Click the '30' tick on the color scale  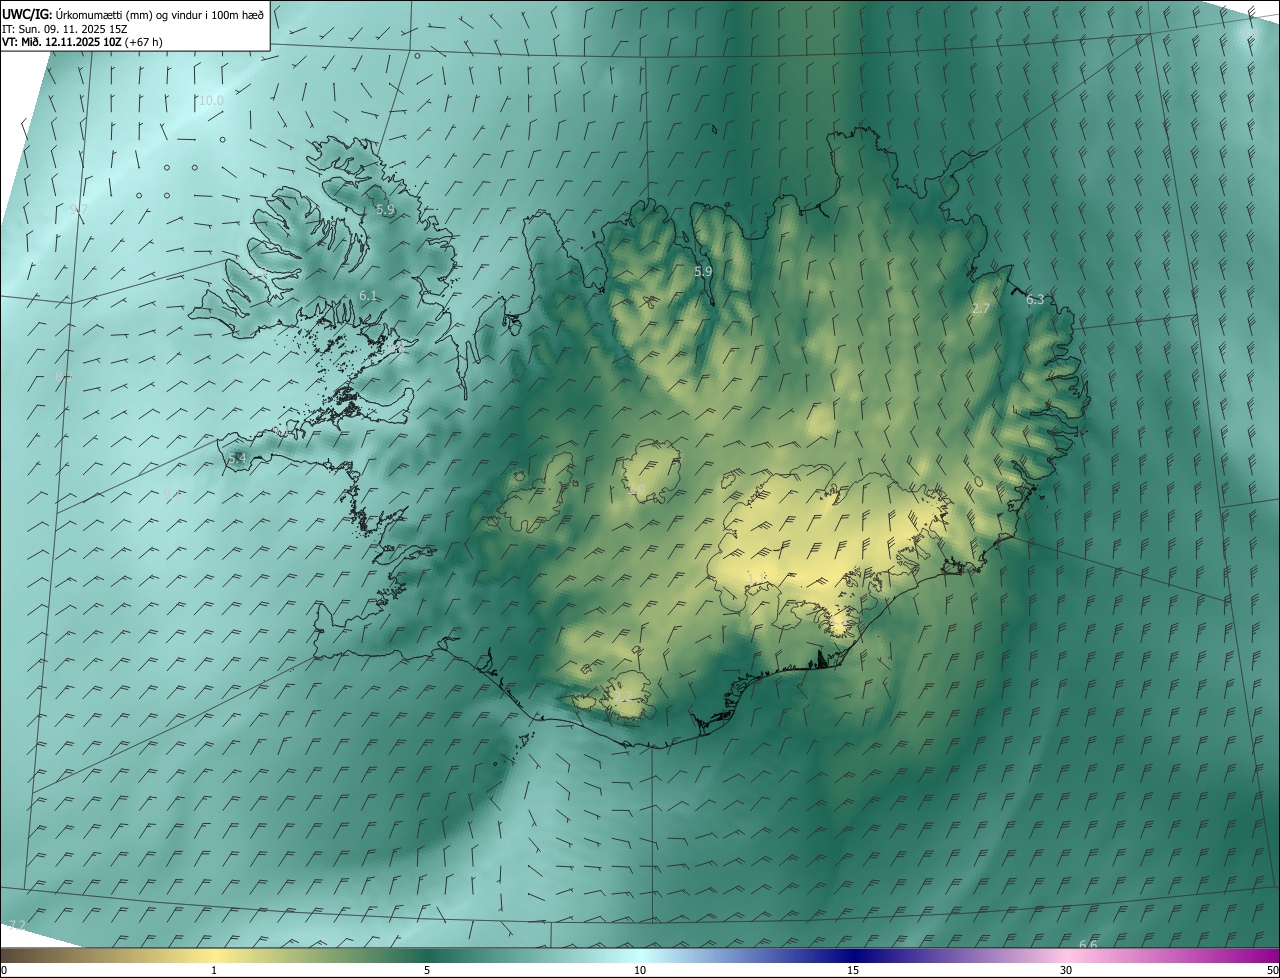click(1066, 971)
